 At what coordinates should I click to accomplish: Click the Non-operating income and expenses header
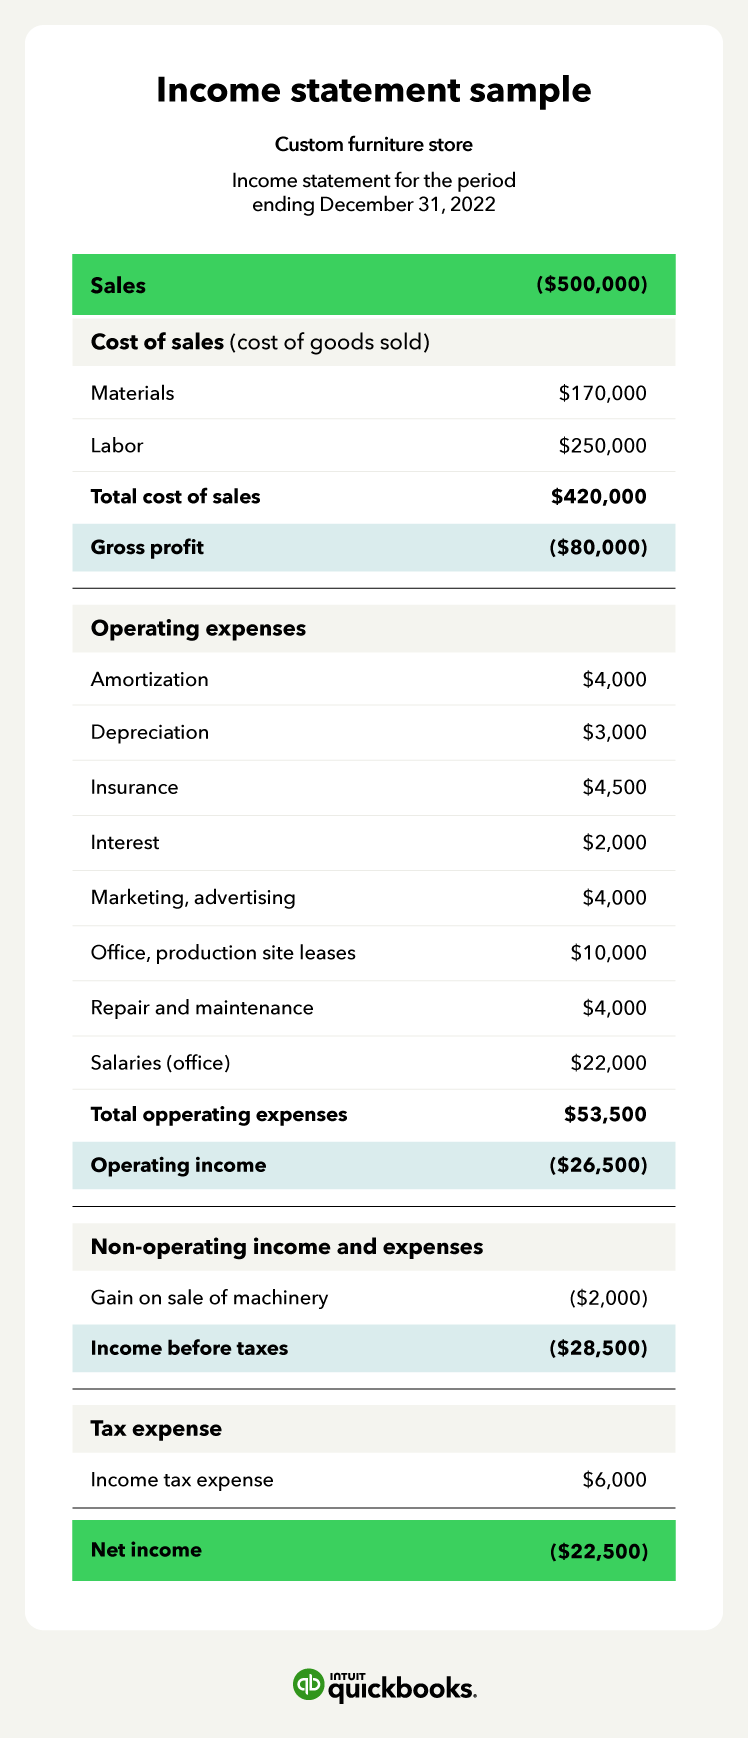pyautogui.click(x=287, y=1246)
